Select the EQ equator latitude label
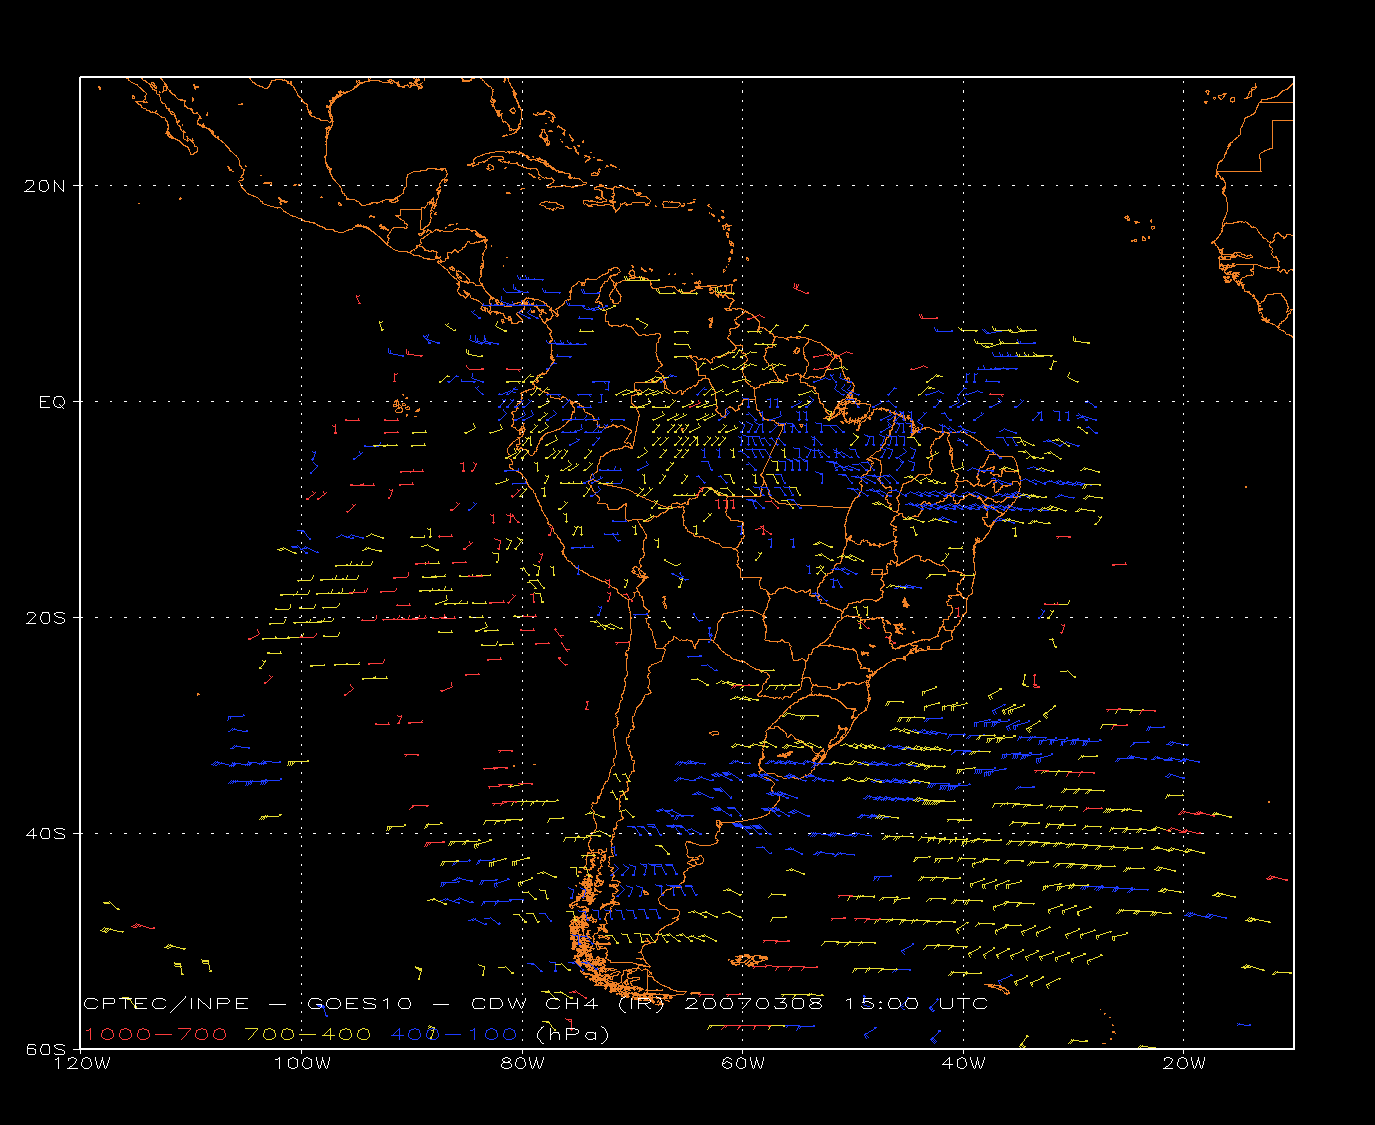Image resolution: width=1375 pixels, height=1125 pixels. click(x=52, y=402)
